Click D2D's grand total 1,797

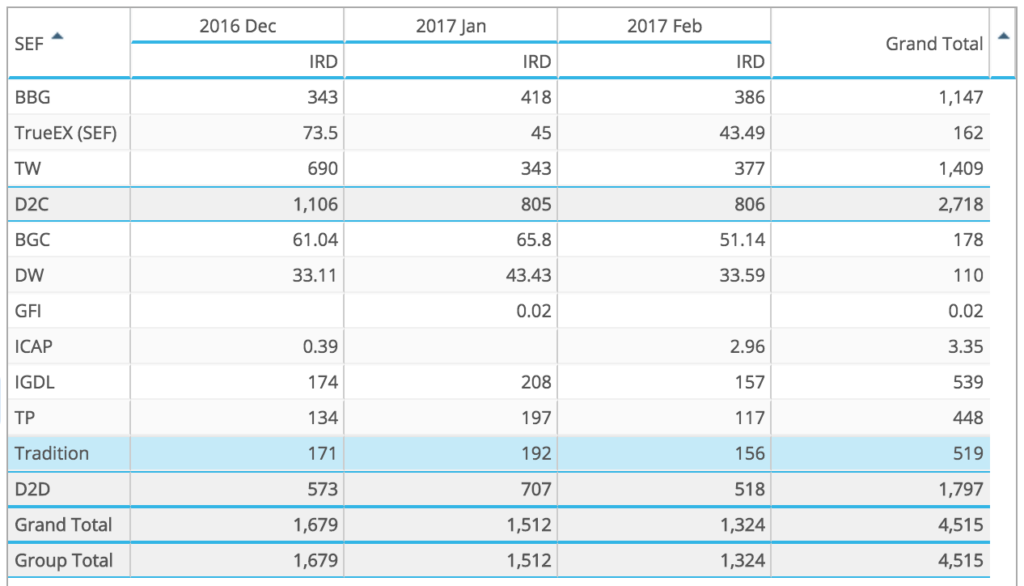pos(961,489)
